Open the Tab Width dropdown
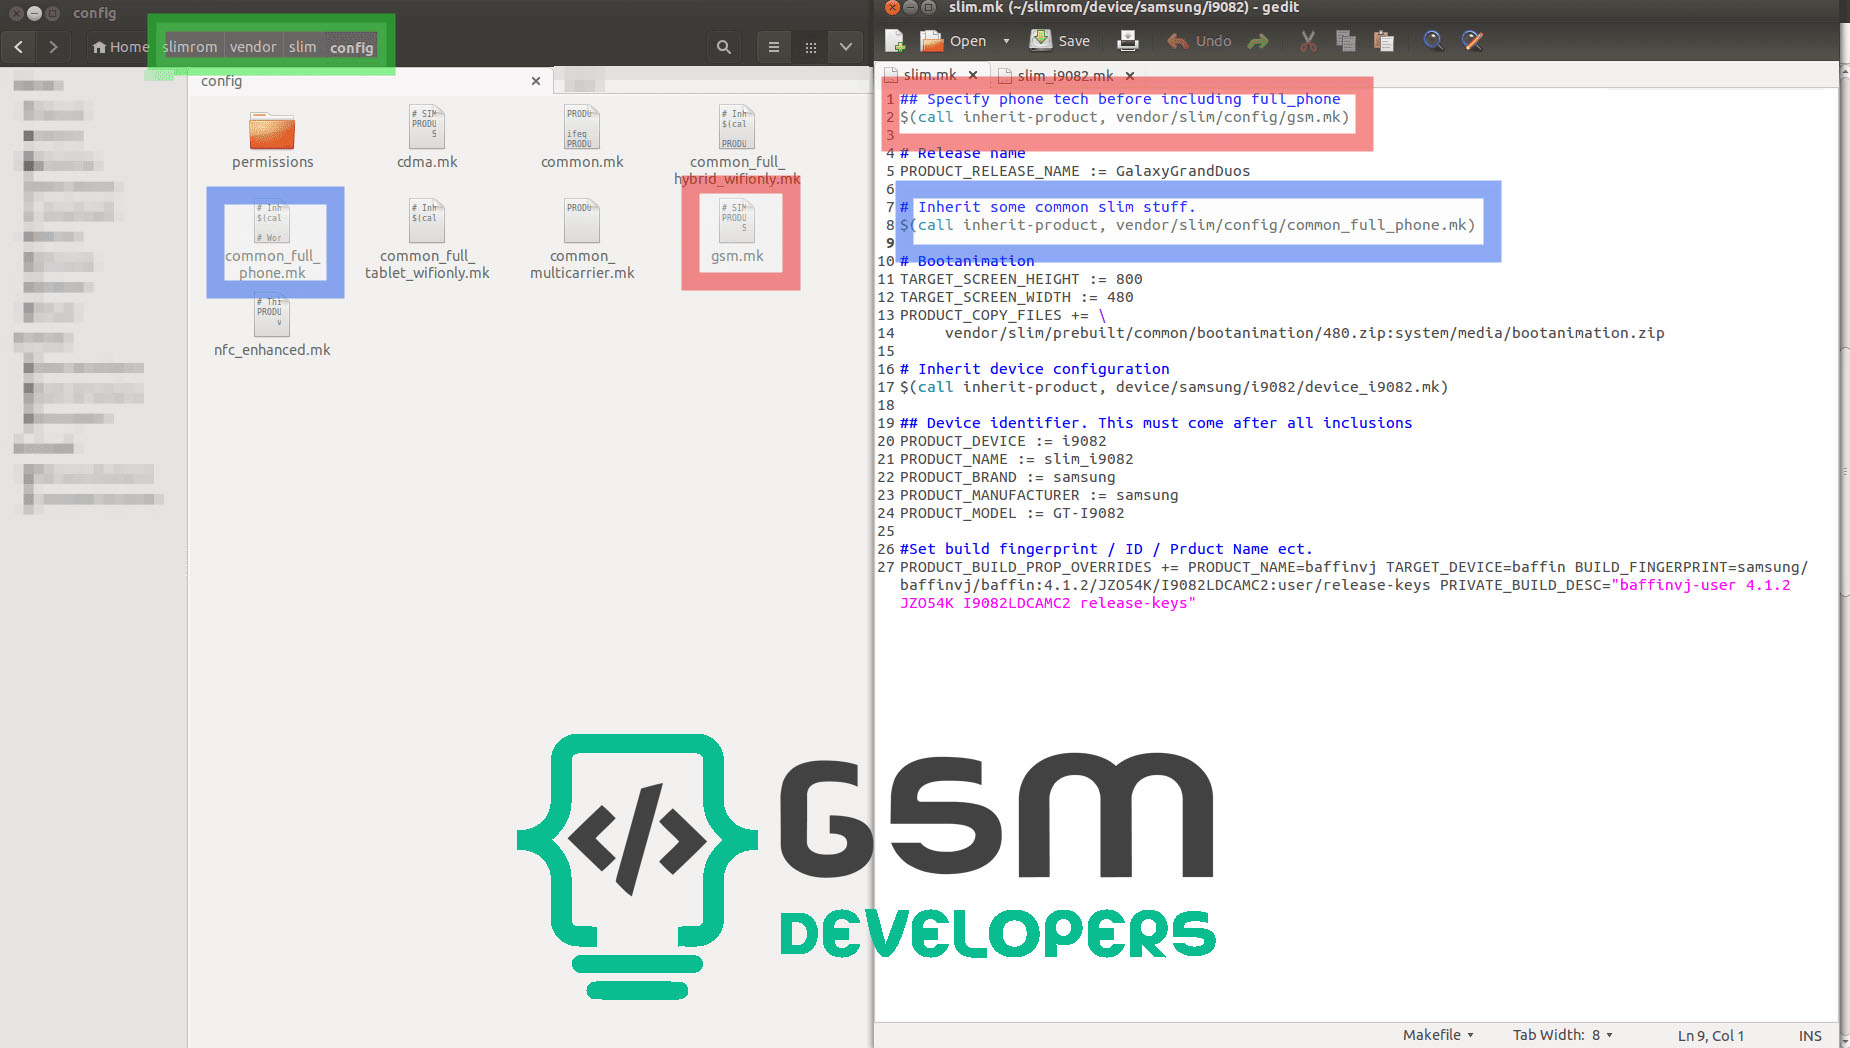 click(1562, 1035)
